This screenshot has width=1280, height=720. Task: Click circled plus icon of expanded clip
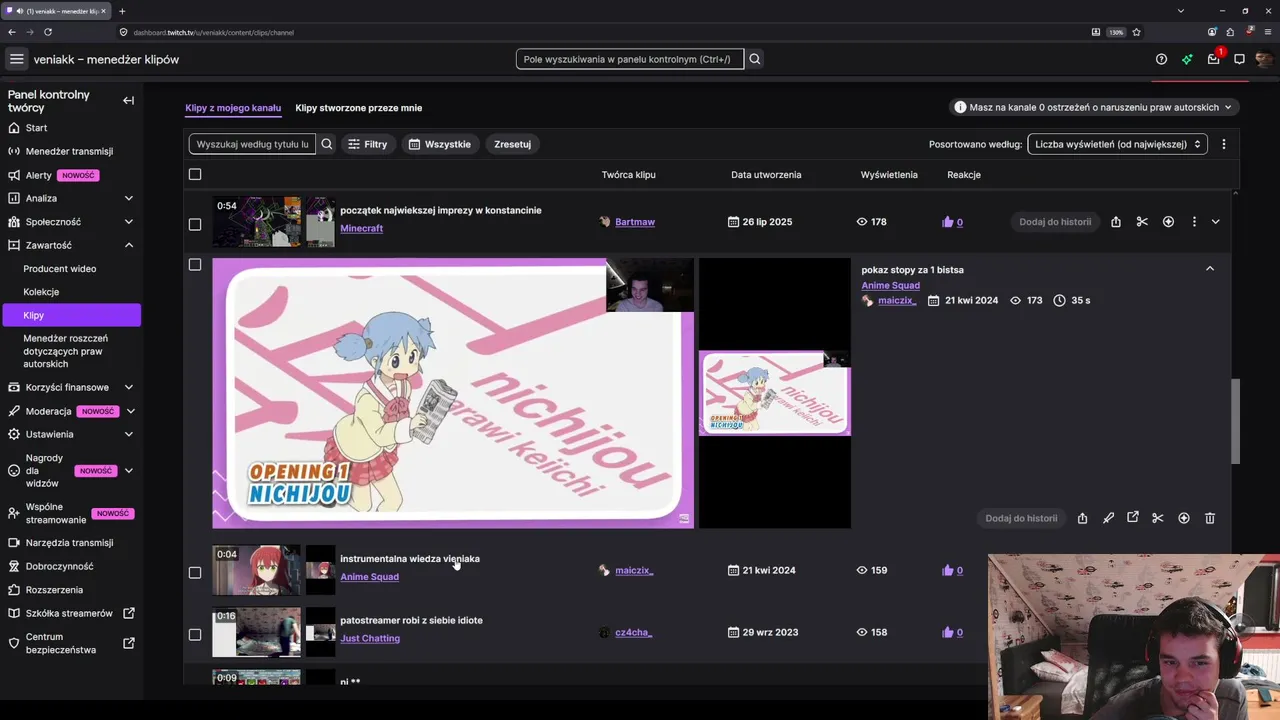click(x=1184, y=518)
